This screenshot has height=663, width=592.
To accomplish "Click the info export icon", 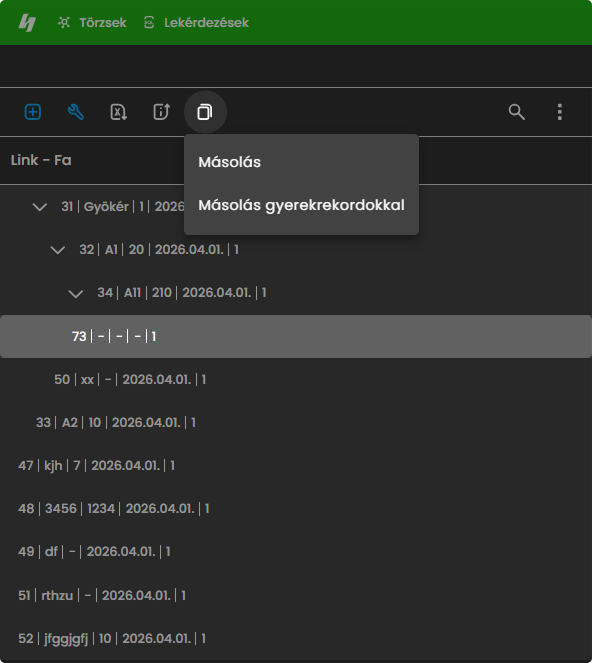I will click(x=162, y=112).
